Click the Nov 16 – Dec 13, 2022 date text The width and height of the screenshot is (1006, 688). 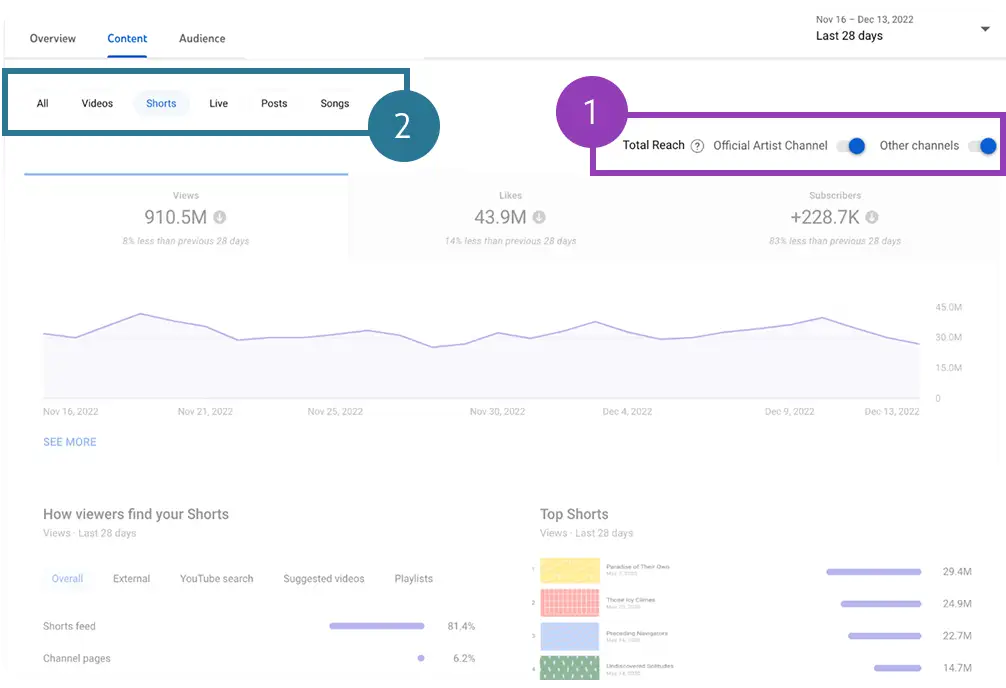pyautogui.click(x=865, y=20)
